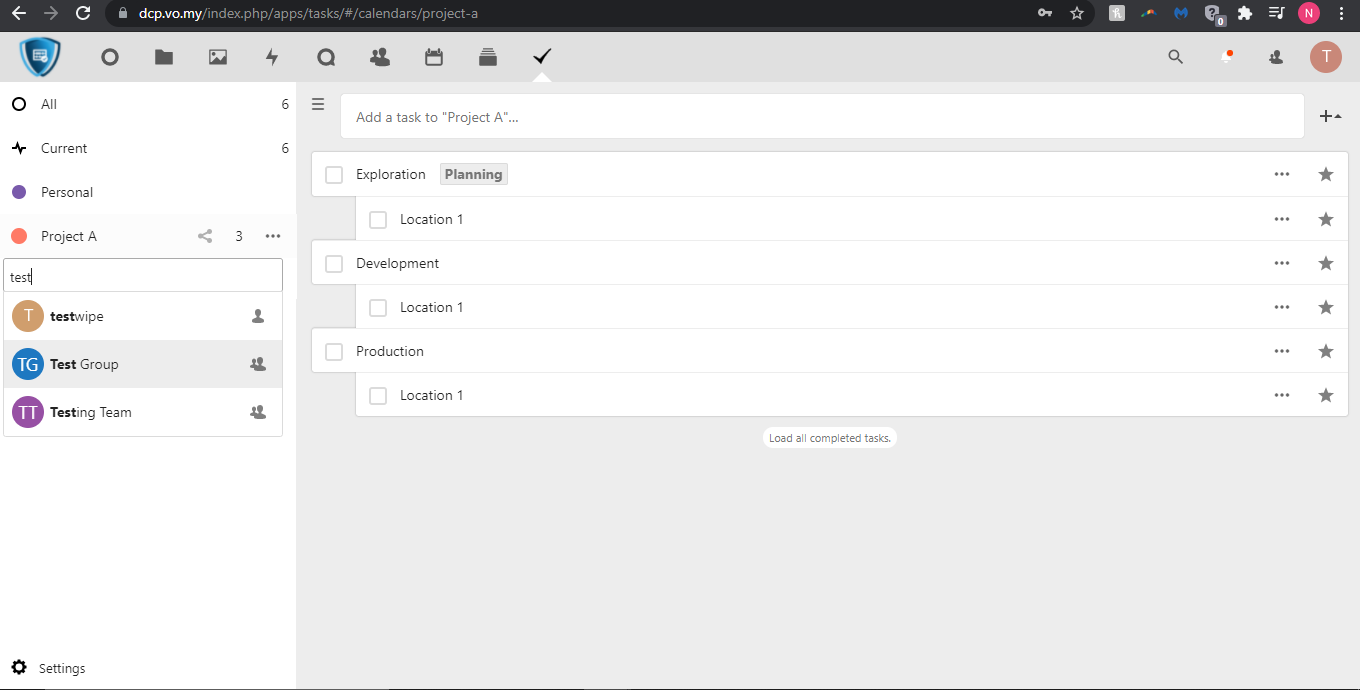Open the Photos app icon
Viewport: 1360px width, 690px height.
[218, 58]
